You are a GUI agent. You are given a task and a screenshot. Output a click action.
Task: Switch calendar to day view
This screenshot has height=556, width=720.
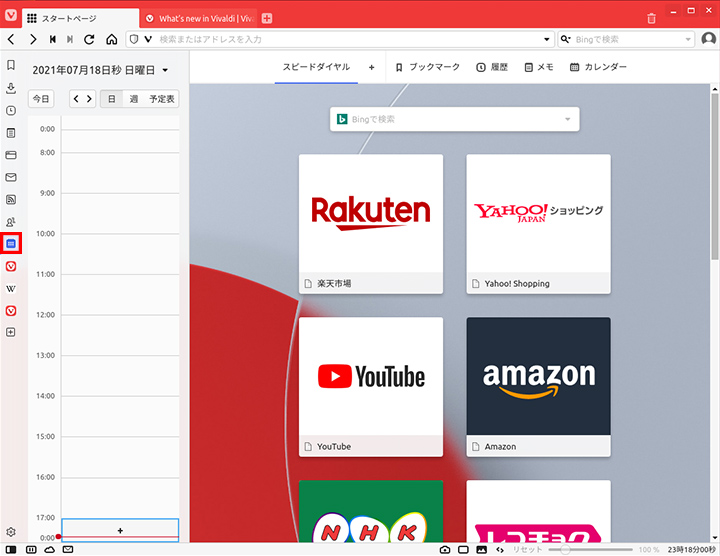pos(112,99)
